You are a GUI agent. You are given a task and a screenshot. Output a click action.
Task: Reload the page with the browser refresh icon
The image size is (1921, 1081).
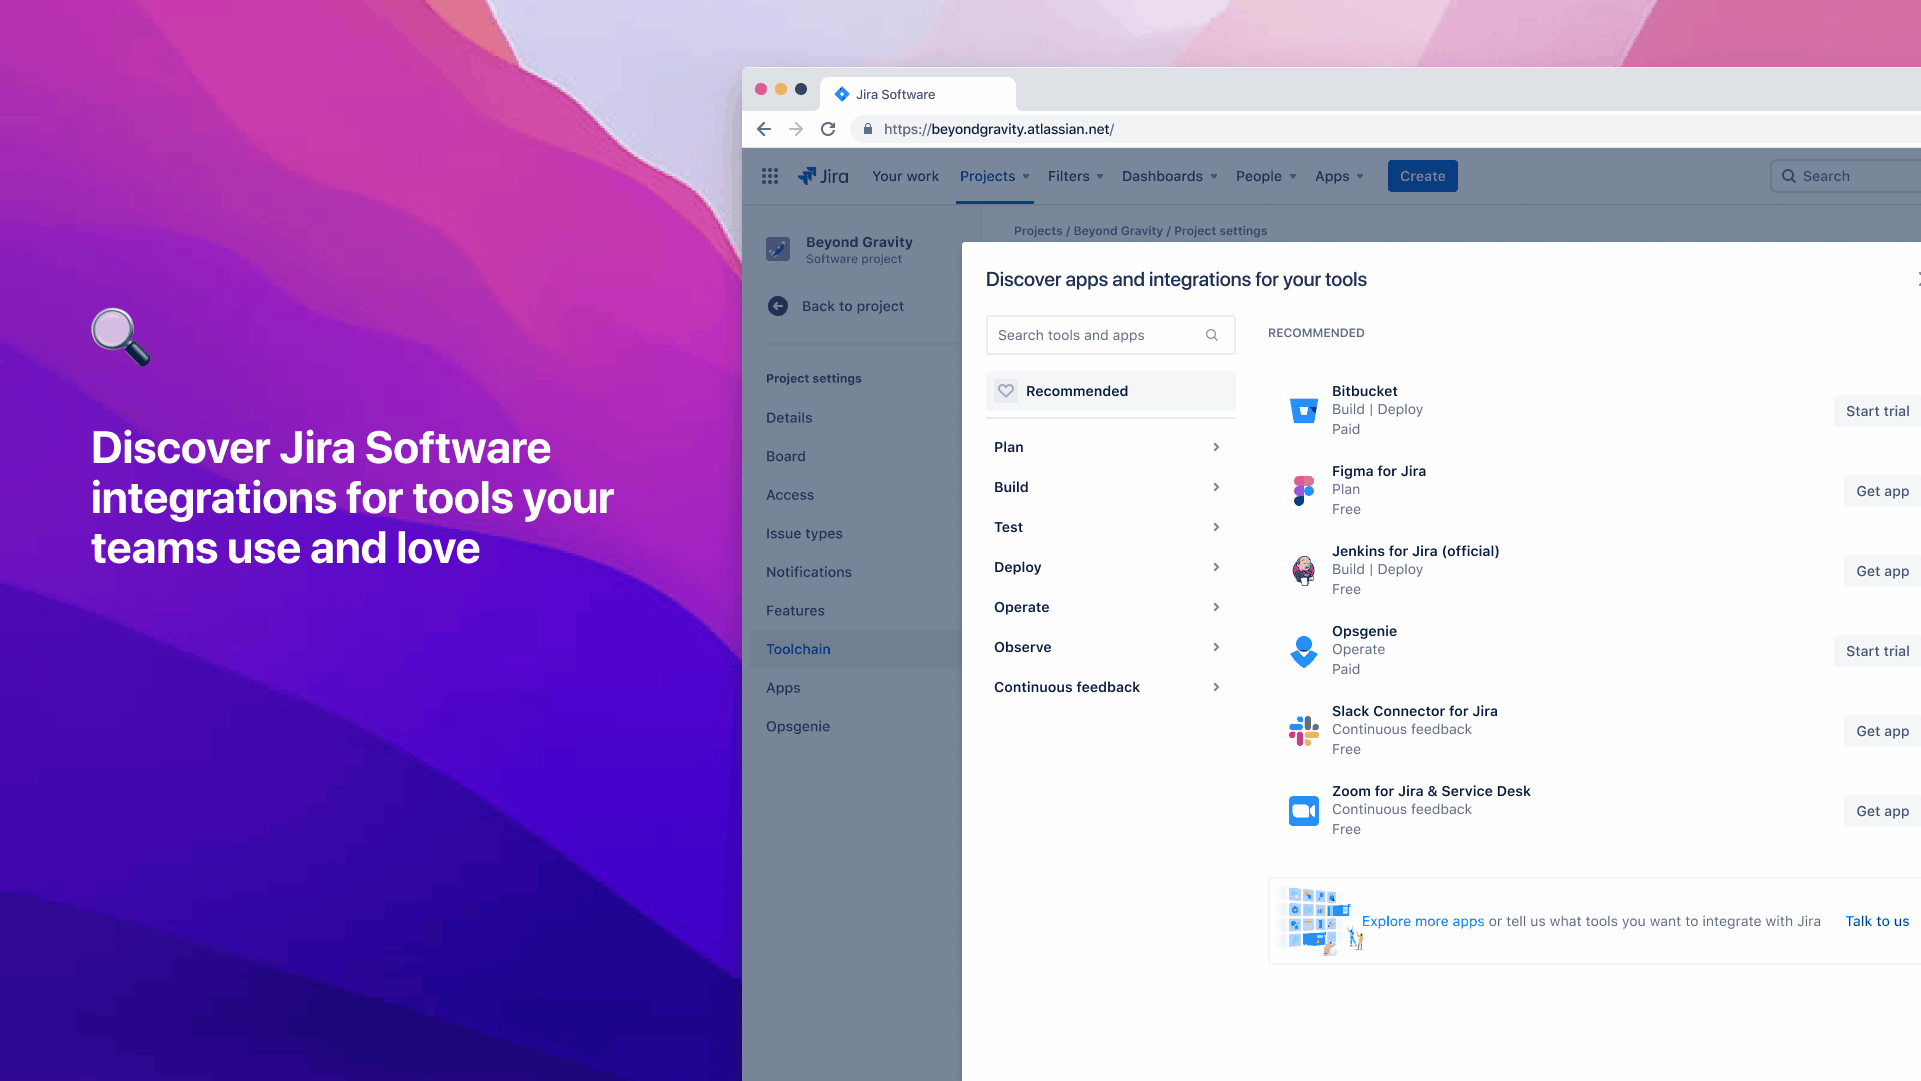tap(828, 129)
